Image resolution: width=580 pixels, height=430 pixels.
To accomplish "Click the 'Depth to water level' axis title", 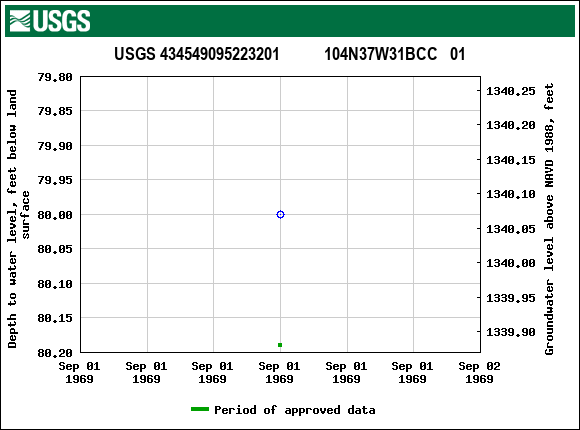I will (x=18, y=219).
